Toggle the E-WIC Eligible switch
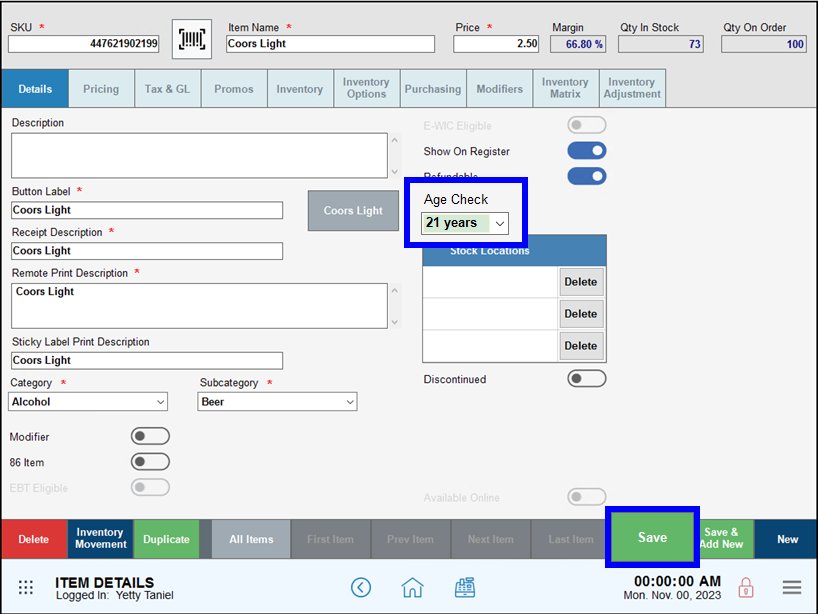The width and height of the screenshot is (818, 614). coord(587,125)
